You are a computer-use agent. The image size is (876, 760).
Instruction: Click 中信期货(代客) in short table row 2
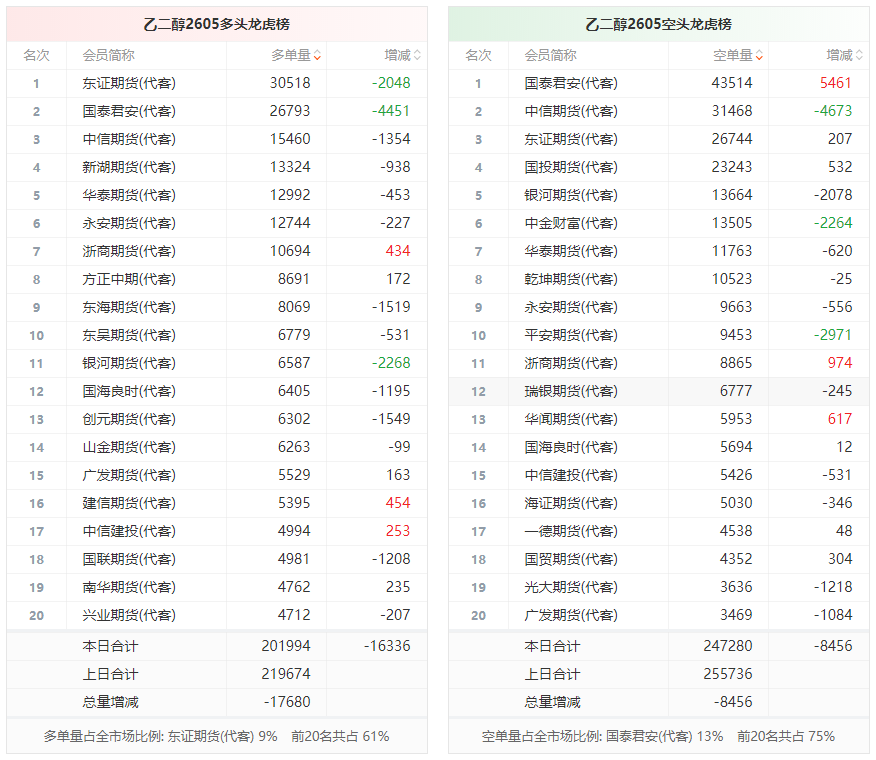pyautogui.click(x=571, y=111)
